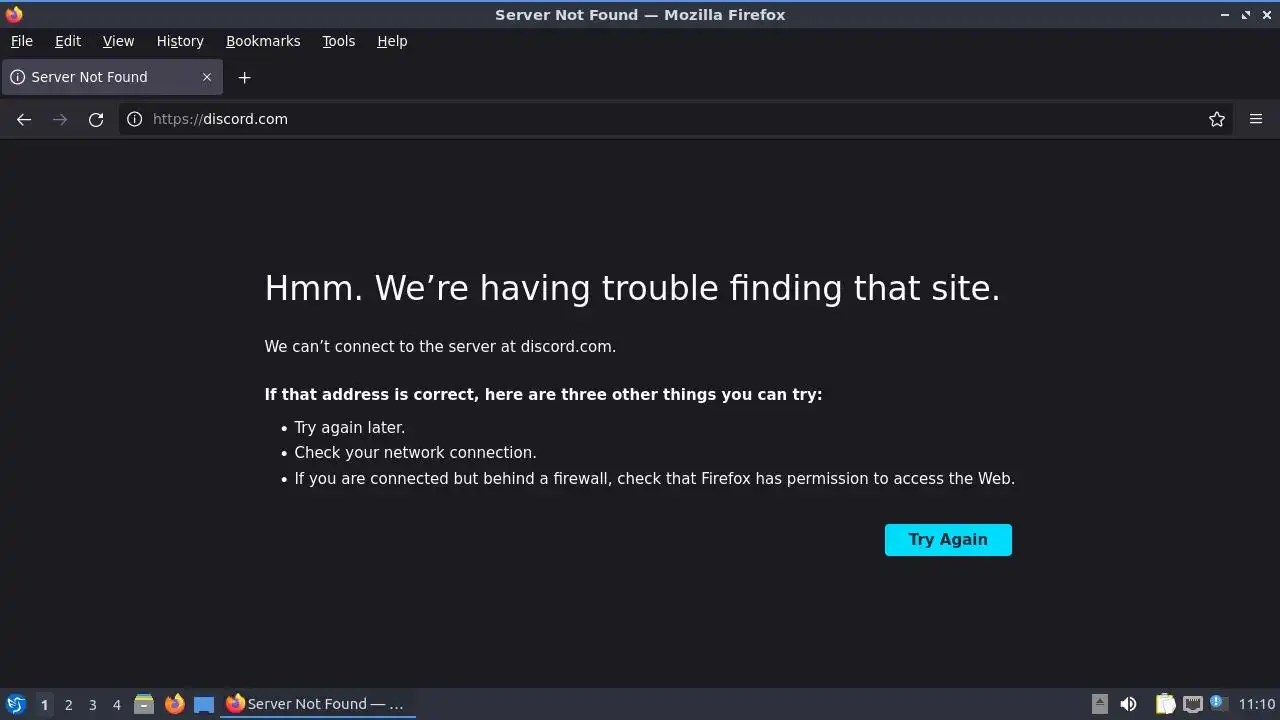Open the clipboard manager tray icon
Screen dimensions: 1280x720
(x=1165, y=704)
